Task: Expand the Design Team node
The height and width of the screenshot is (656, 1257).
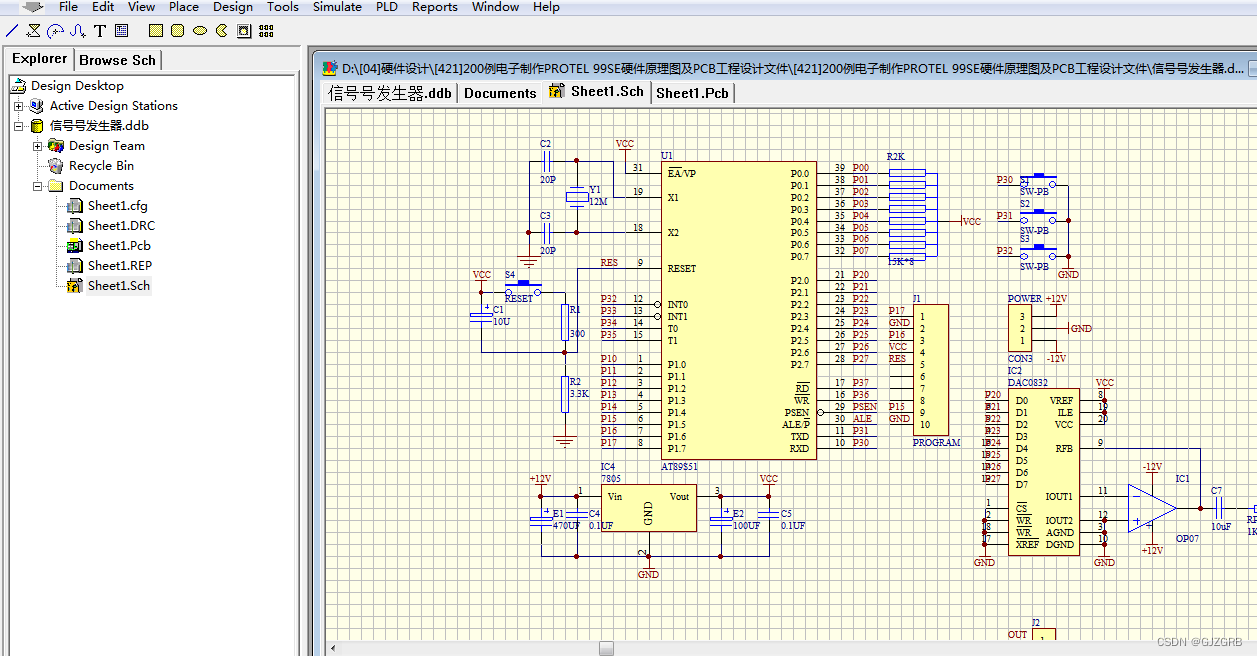Action: point(35,145)
